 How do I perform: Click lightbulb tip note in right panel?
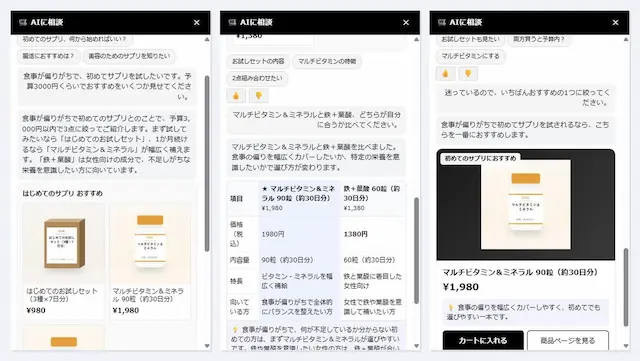pyautogui.click(x=526, y=312)
